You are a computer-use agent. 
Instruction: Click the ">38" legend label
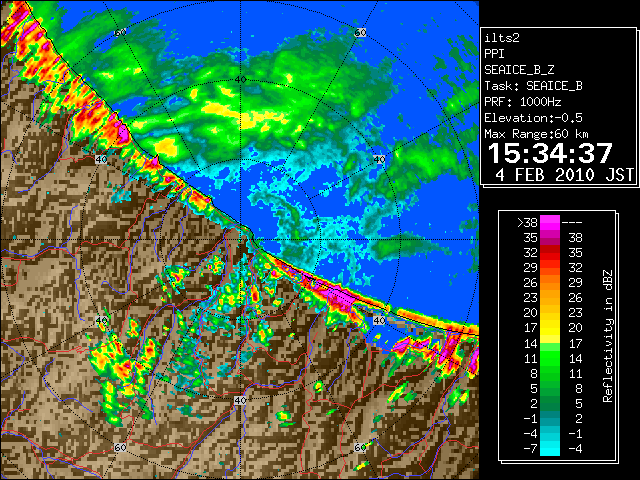527,223
